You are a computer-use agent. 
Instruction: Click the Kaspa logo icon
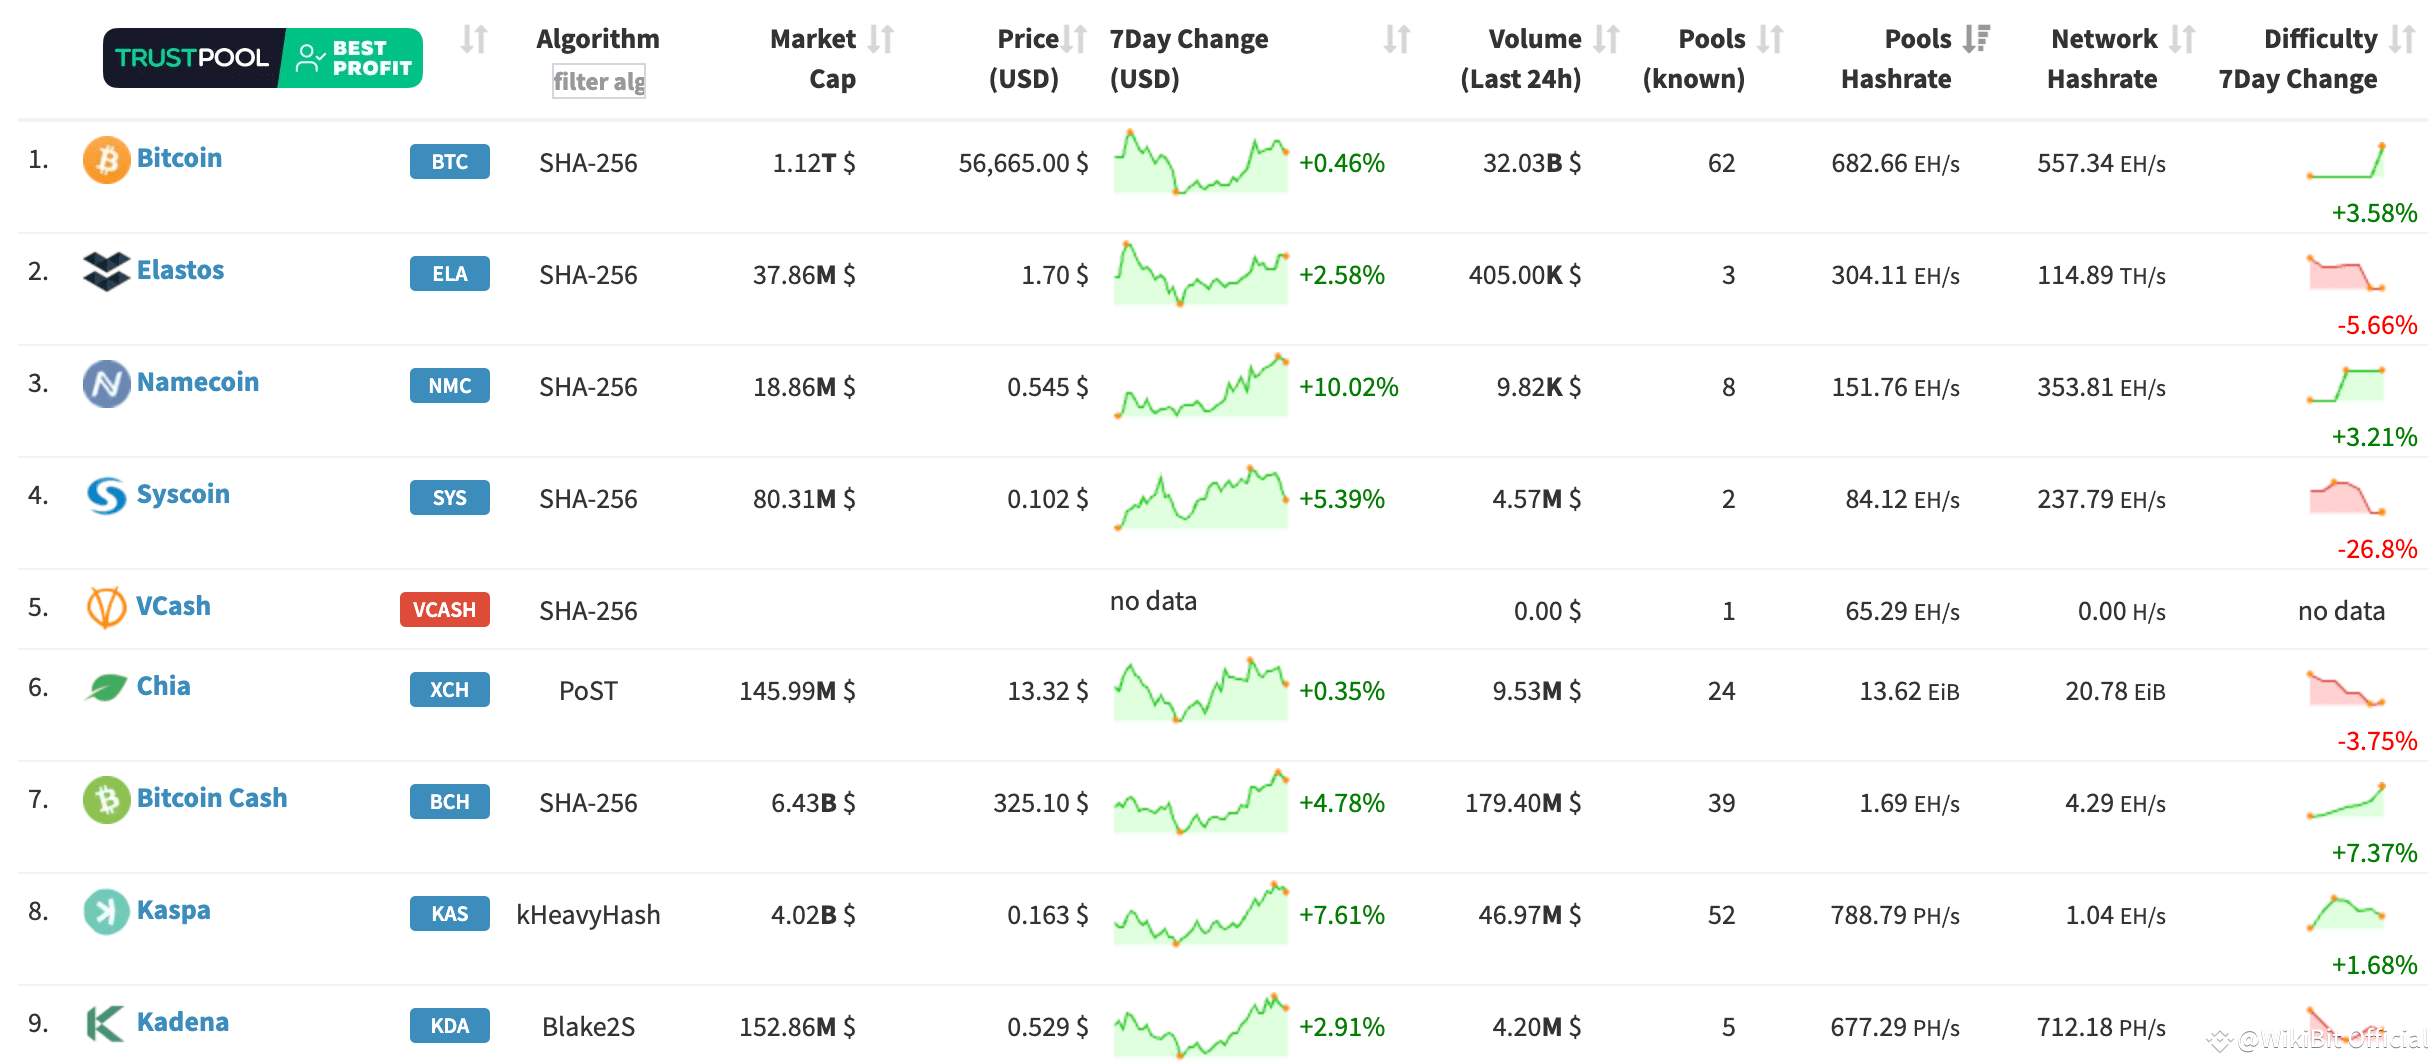(x=106, y=911)
